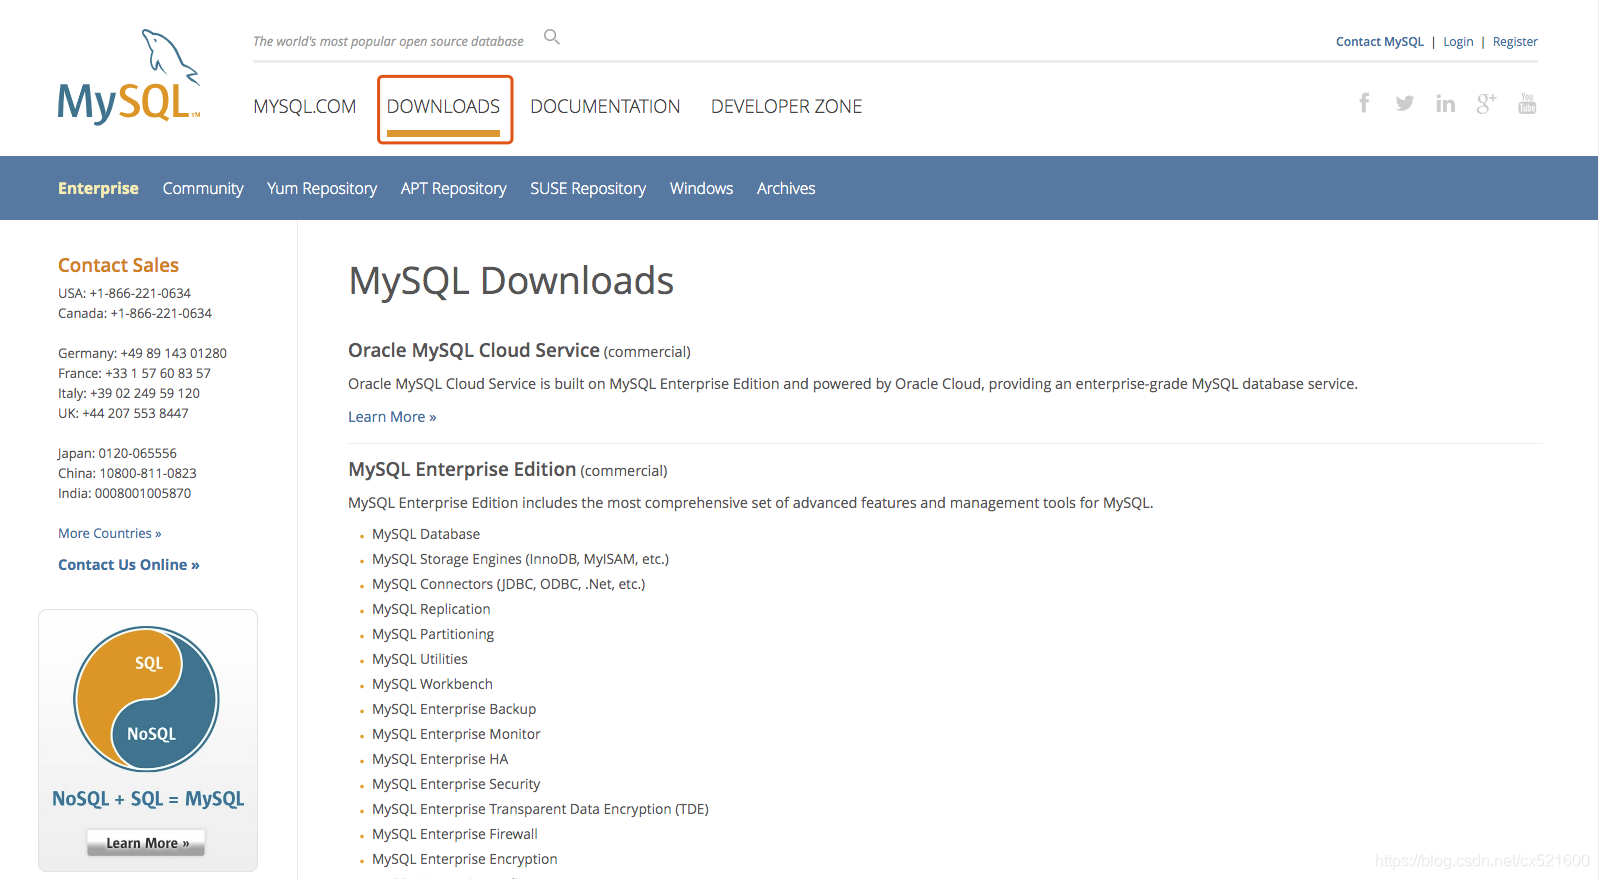Click the USA sales phone number
Screen dimensions: 1599x879
pos(140,293)
